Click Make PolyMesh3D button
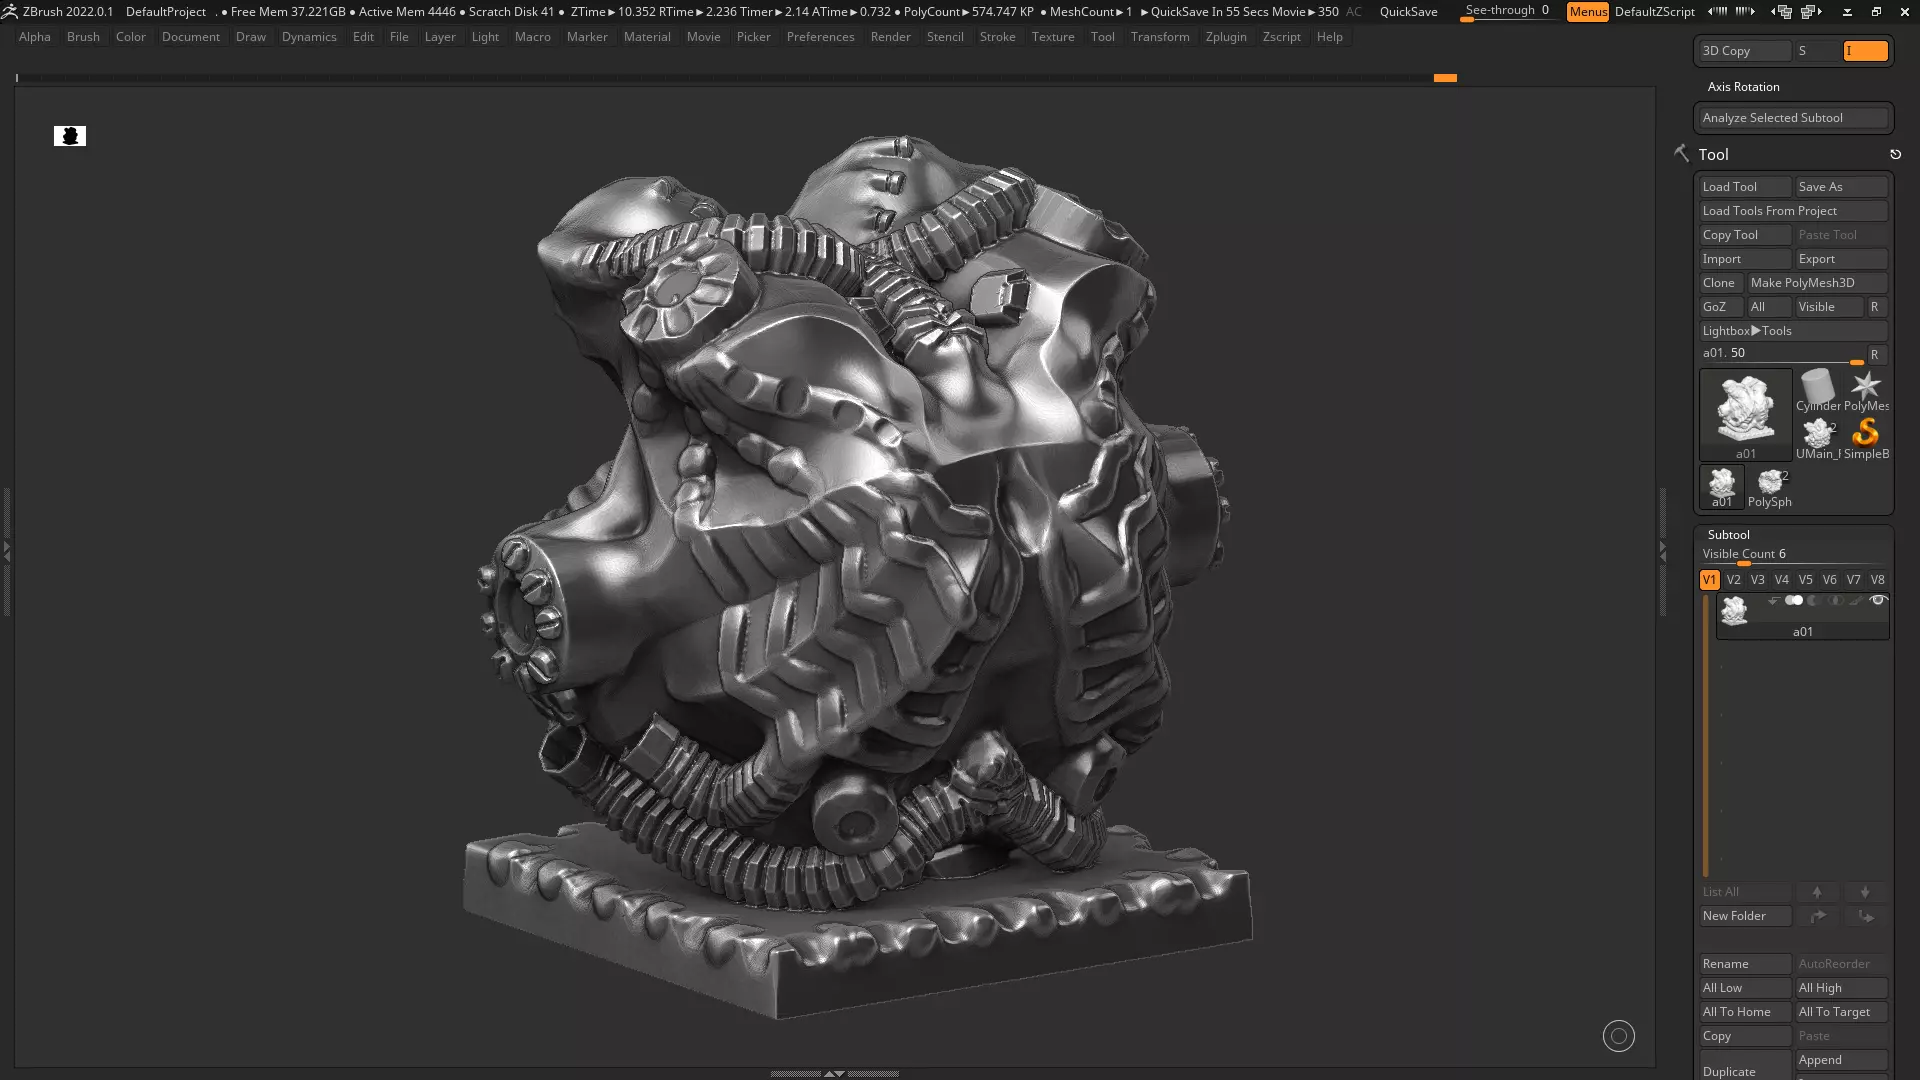The image size is (1920, 1080). [1817, 283]
